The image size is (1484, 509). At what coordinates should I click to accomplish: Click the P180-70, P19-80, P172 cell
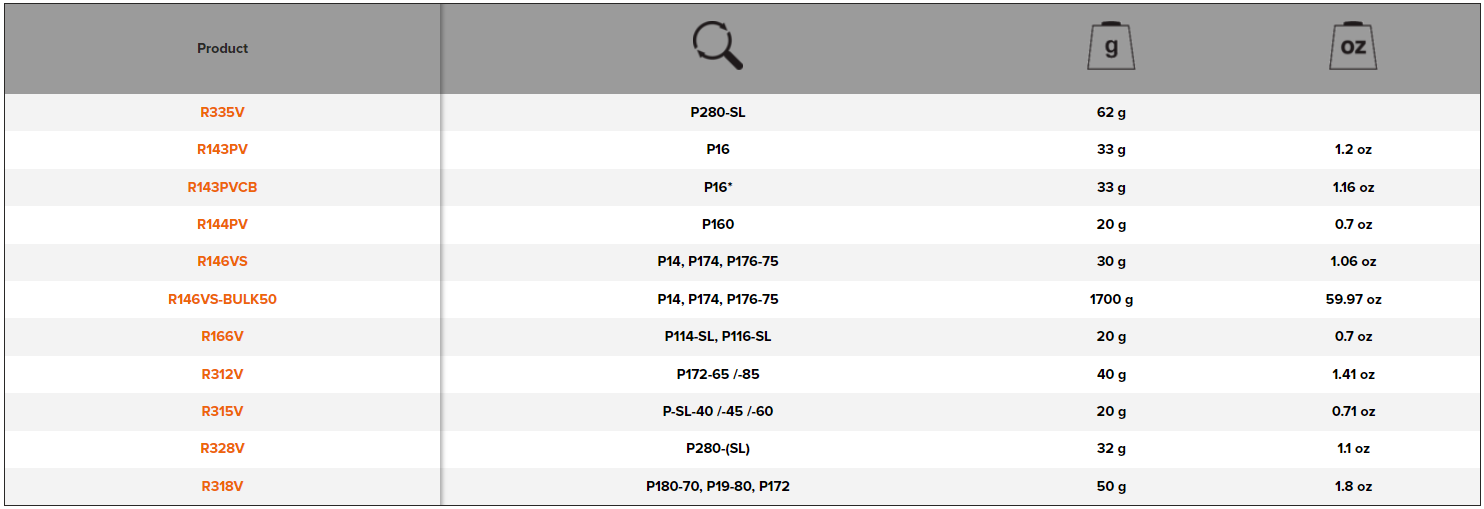(717, 486)
